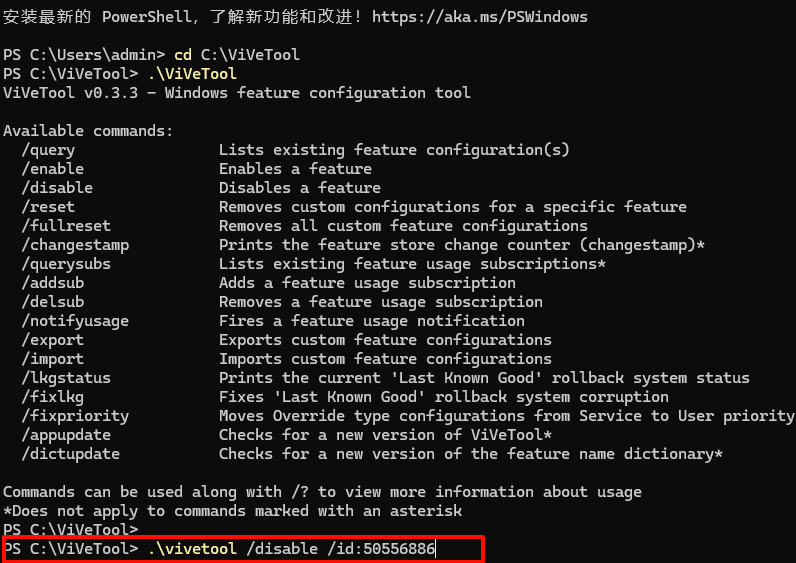Click the /dictupdate command entry
Image resolution: width=796 pixels, height=563 pixels.
coord(70,454)
